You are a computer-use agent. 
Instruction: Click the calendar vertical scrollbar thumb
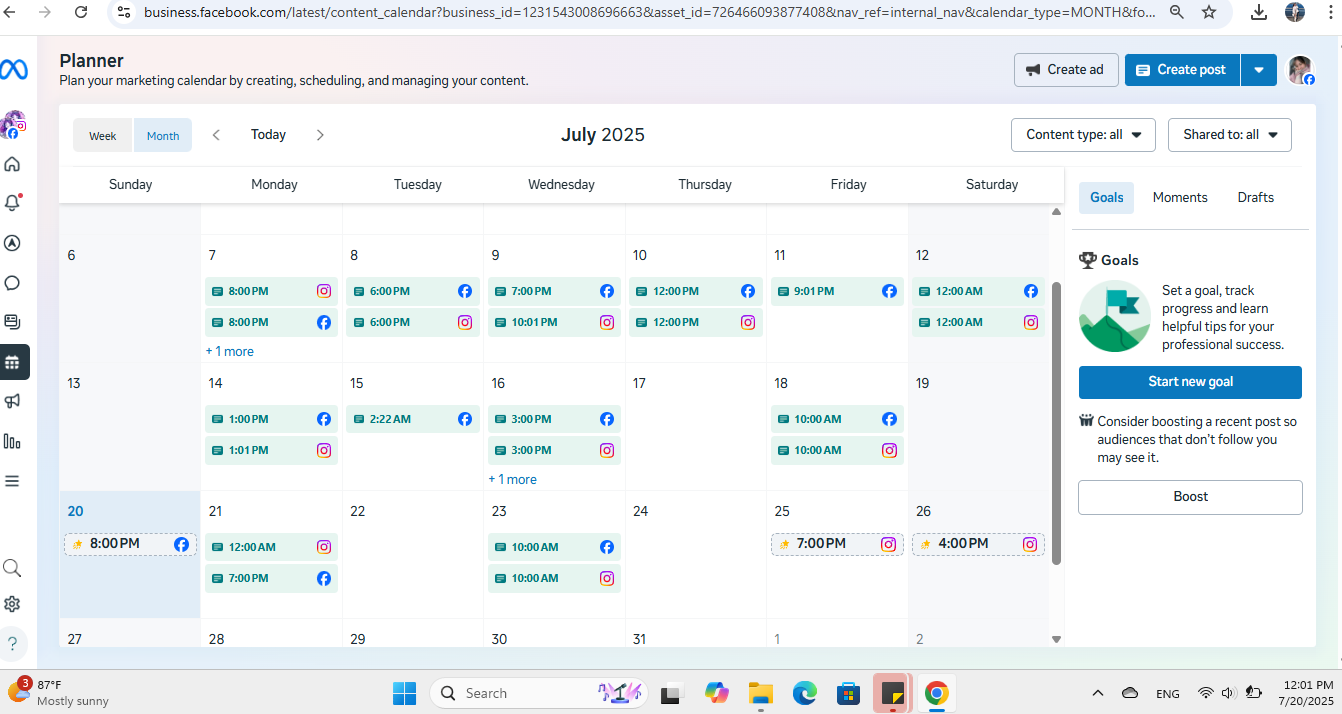(x=1057, y=422)
